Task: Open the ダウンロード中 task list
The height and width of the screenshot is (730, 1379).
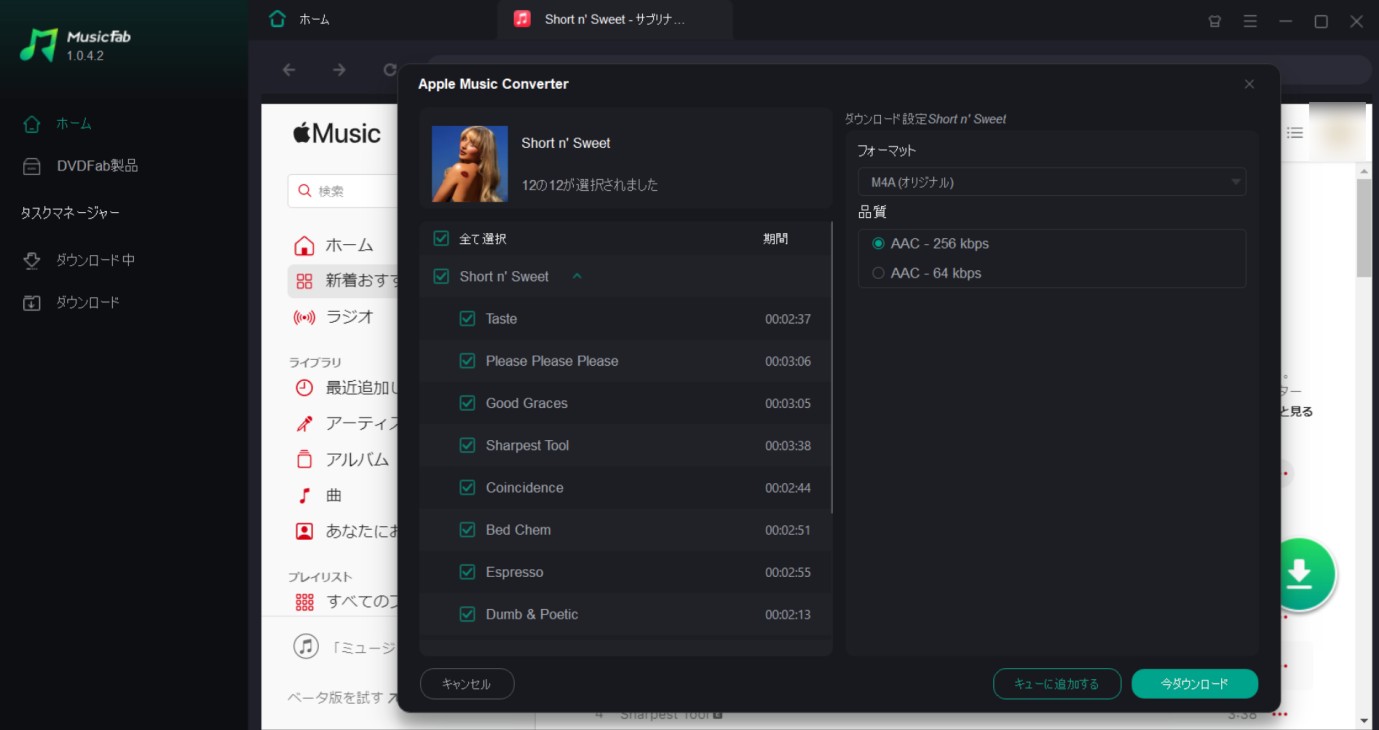Action: [78, 260]
